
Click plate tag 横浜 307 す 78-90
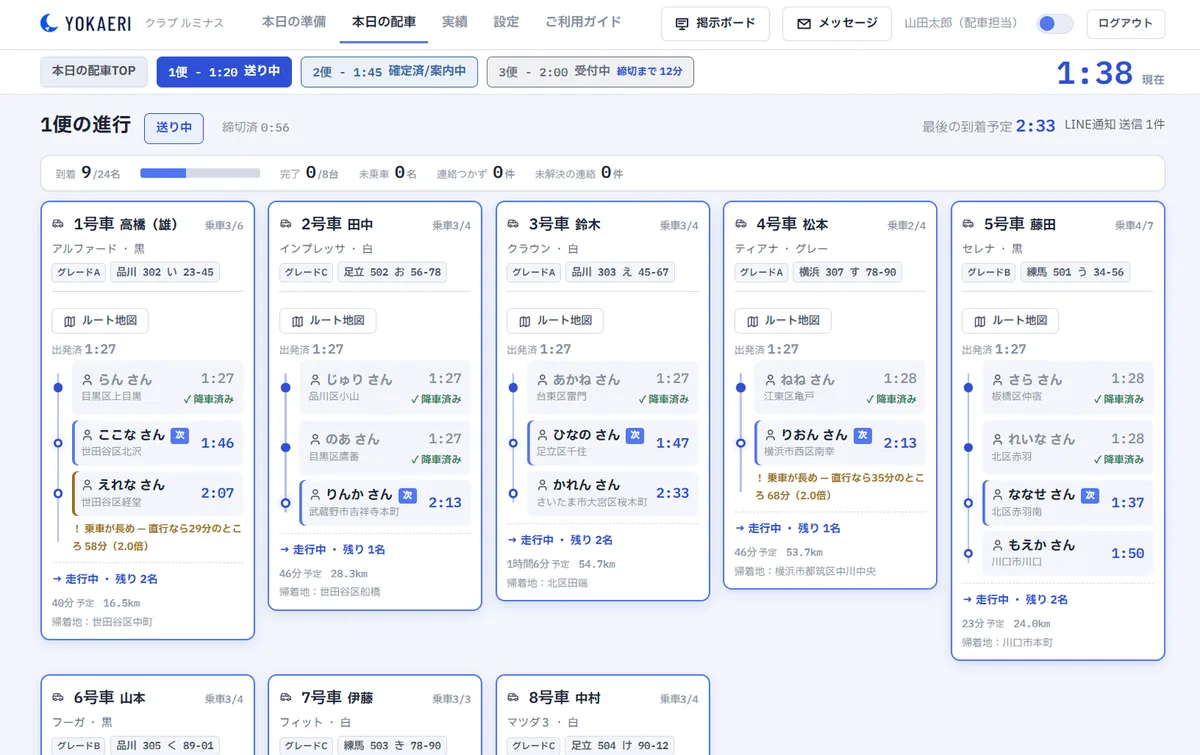(848, 272)
